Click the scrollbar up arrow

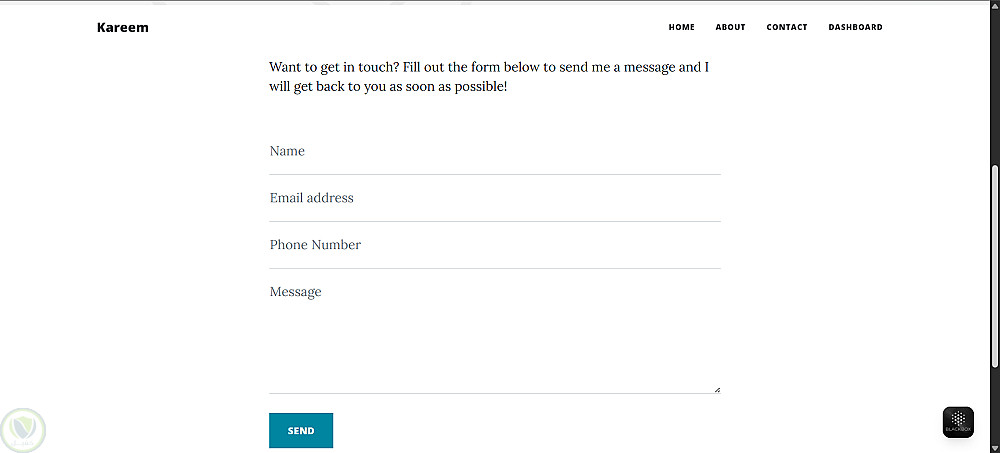994,6
